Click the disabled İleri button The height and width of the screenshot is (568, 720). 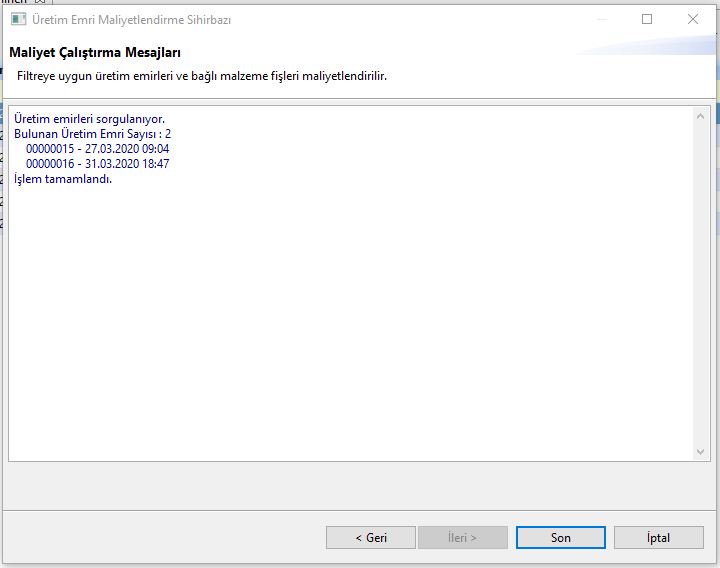click(462, 537)
